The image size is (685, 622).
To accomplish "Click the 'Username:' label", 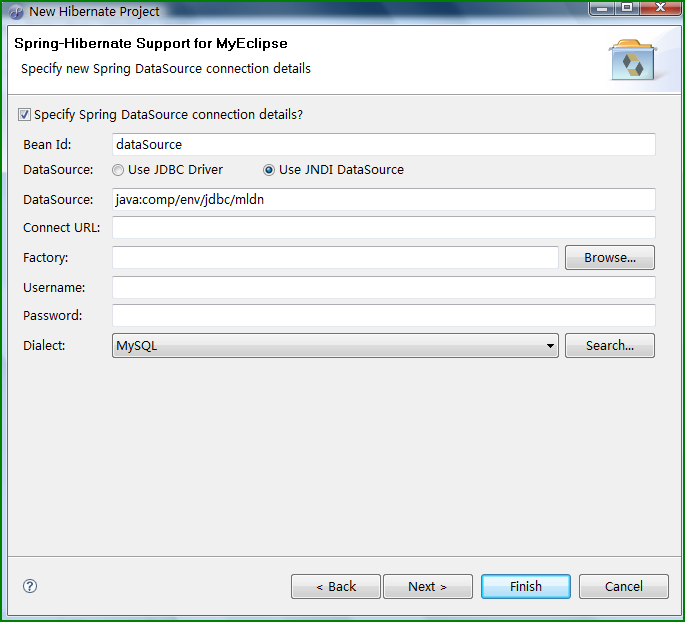I will pyautogui.click(x=54, y=287).
